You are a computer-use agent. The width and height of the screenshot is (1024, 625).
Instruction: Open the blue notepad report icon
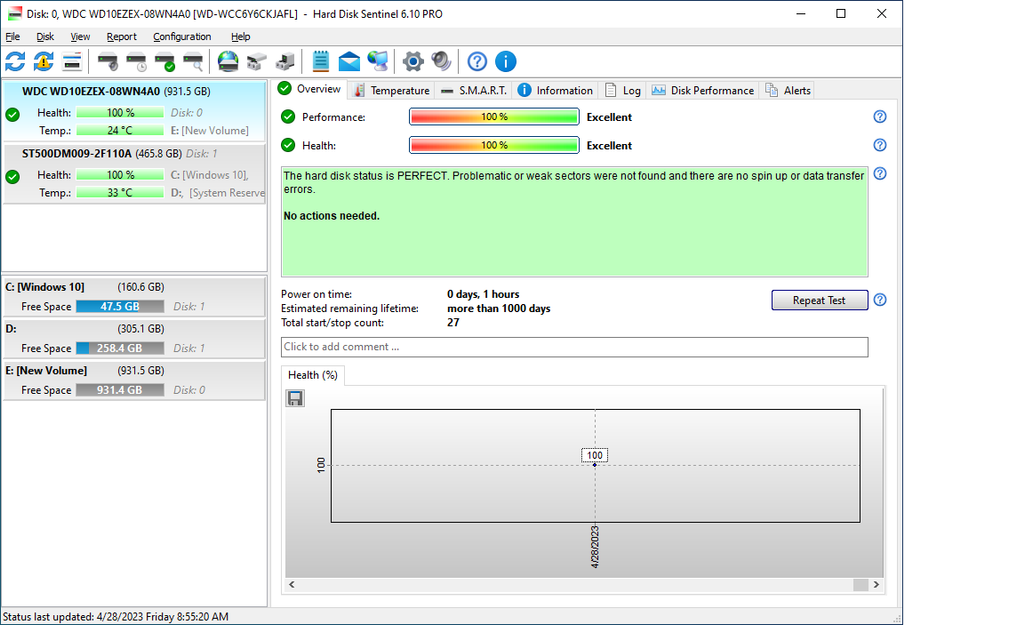tap(321, 61)
